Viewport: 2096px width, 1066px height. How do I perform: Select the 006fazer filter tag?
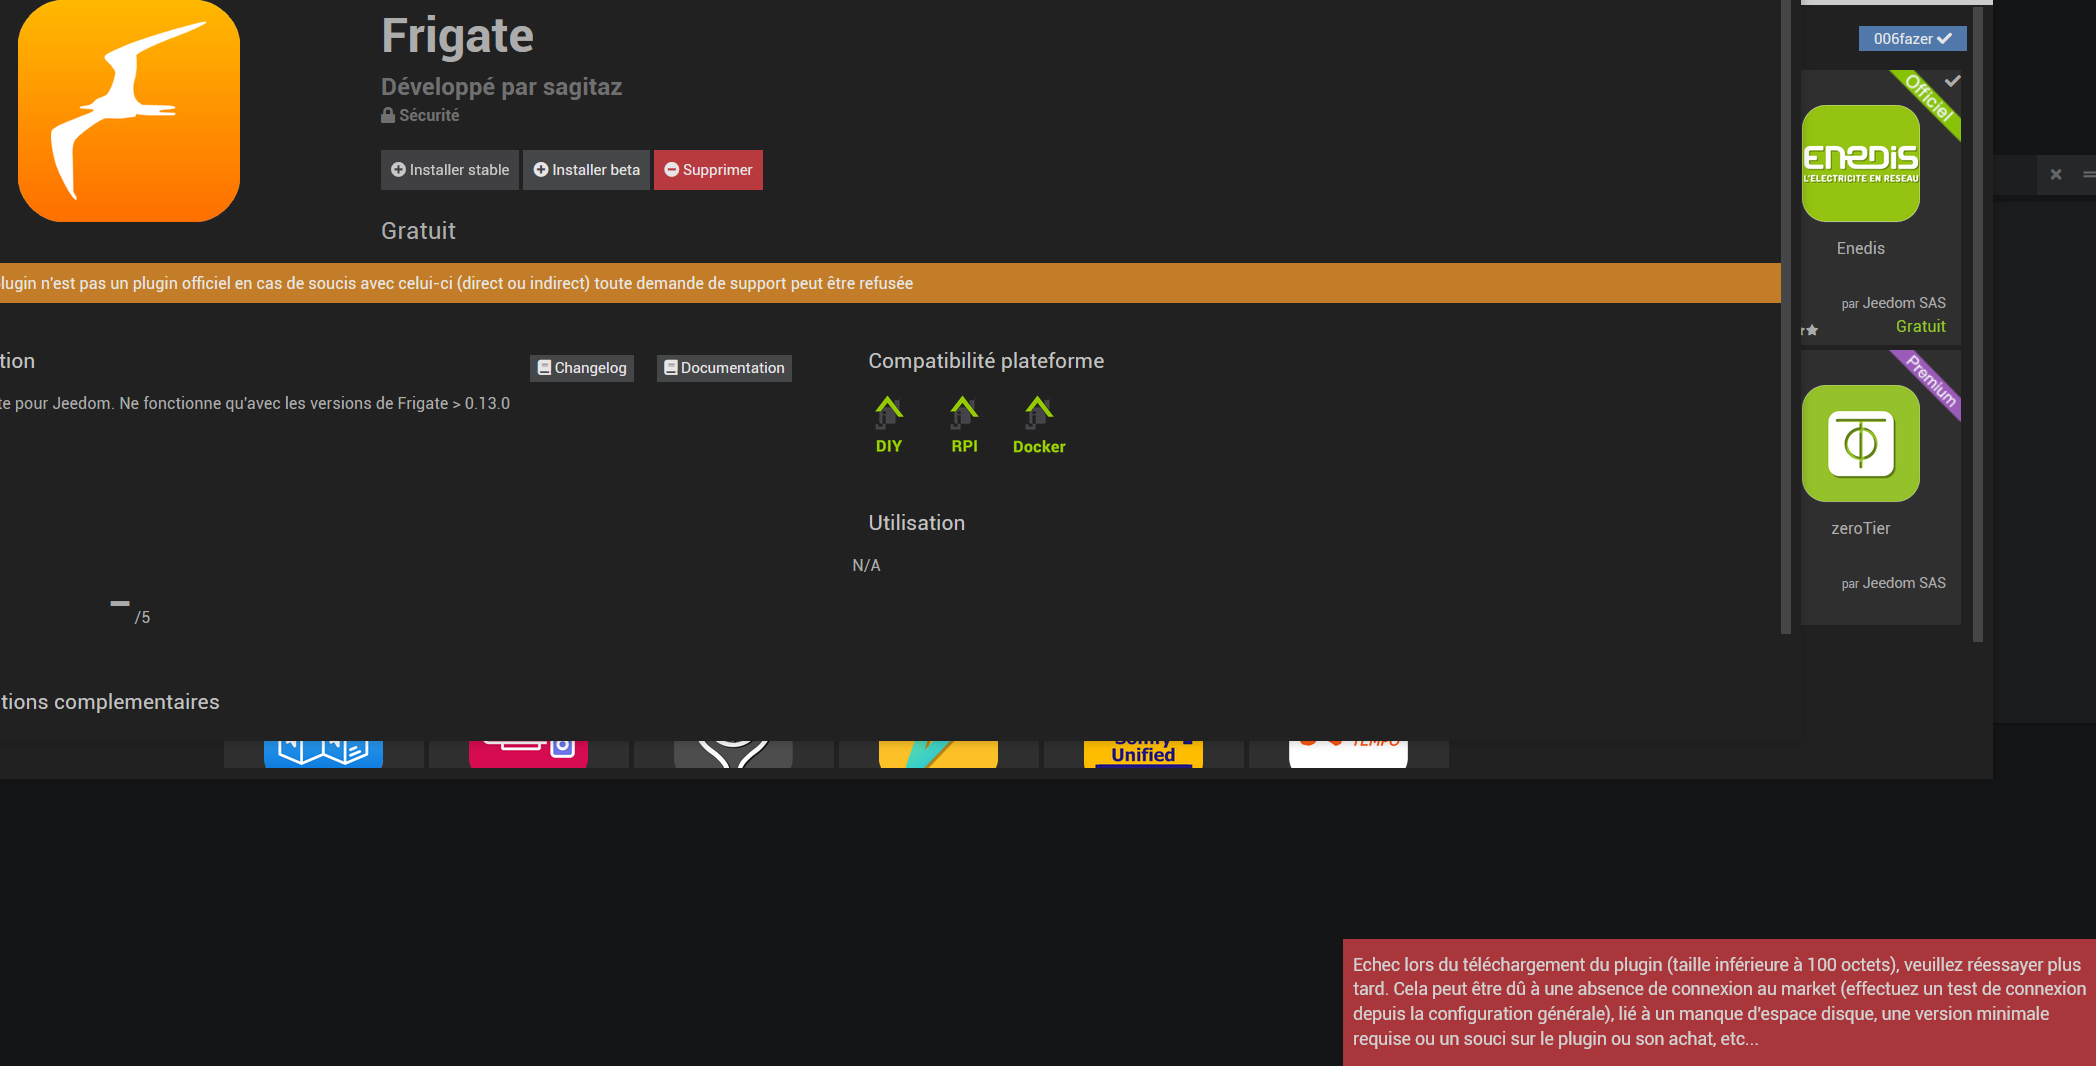[1912, 39]
